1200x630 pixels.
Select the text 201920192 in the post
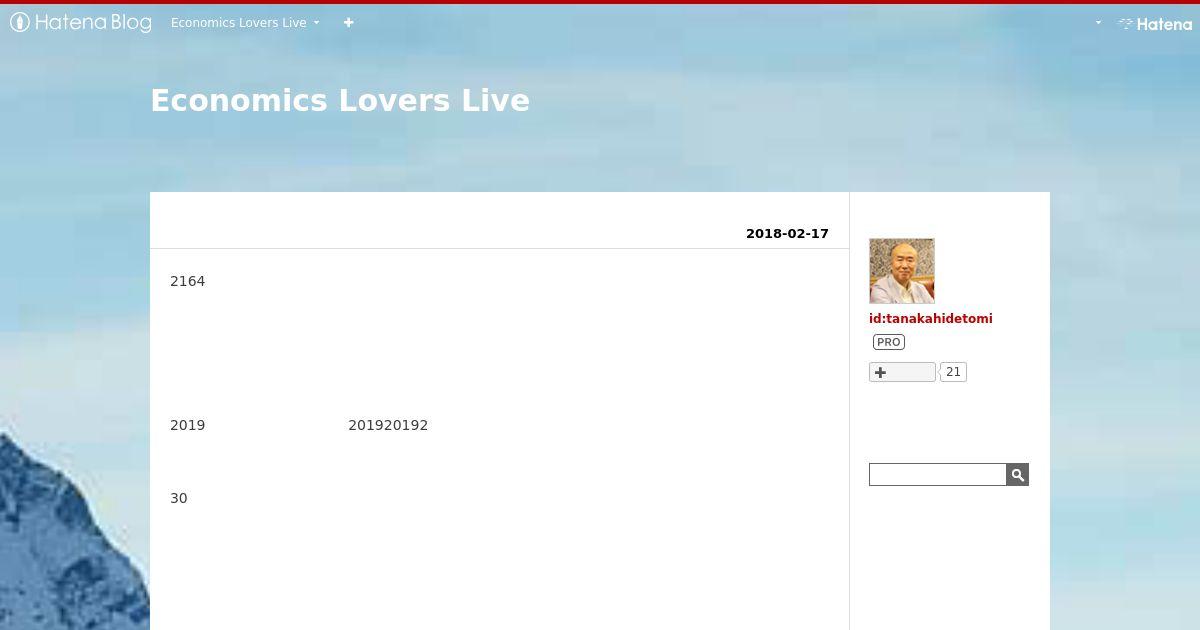tap(388, 425)
